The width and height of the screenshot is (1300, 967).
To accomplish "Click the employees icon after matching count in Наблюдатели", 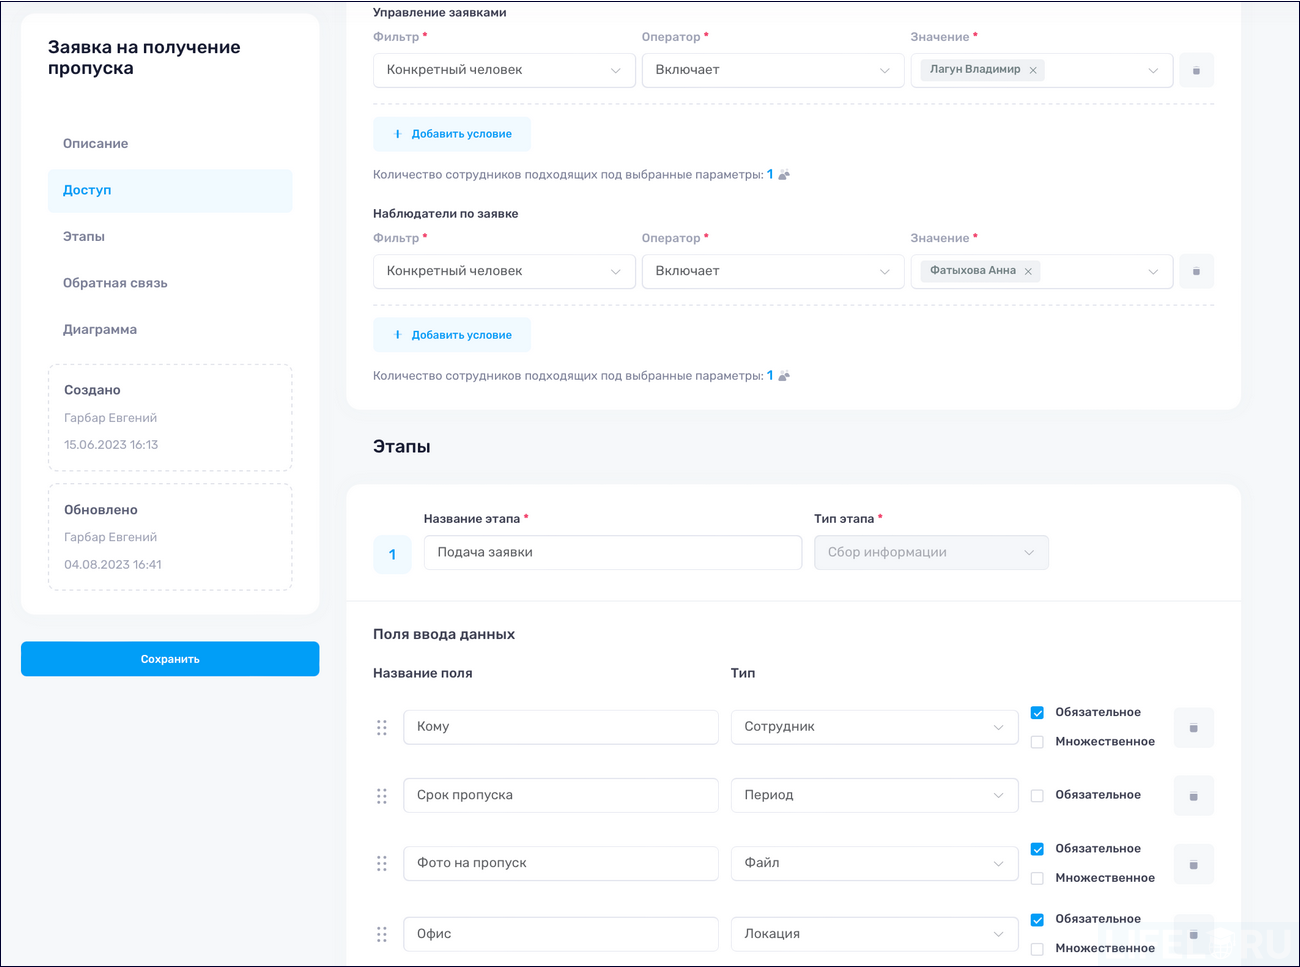I will point(782,375).
